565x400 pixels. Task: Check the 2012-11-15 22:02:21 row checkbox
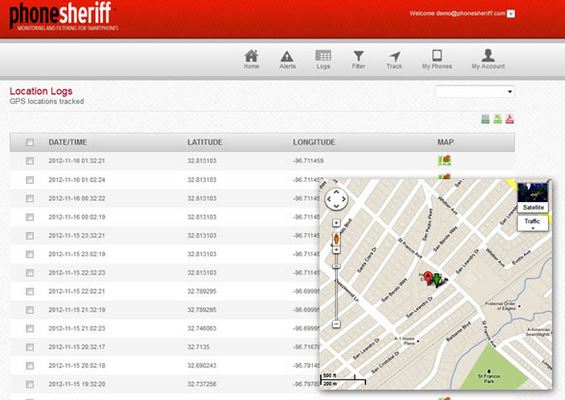[30, 291]
